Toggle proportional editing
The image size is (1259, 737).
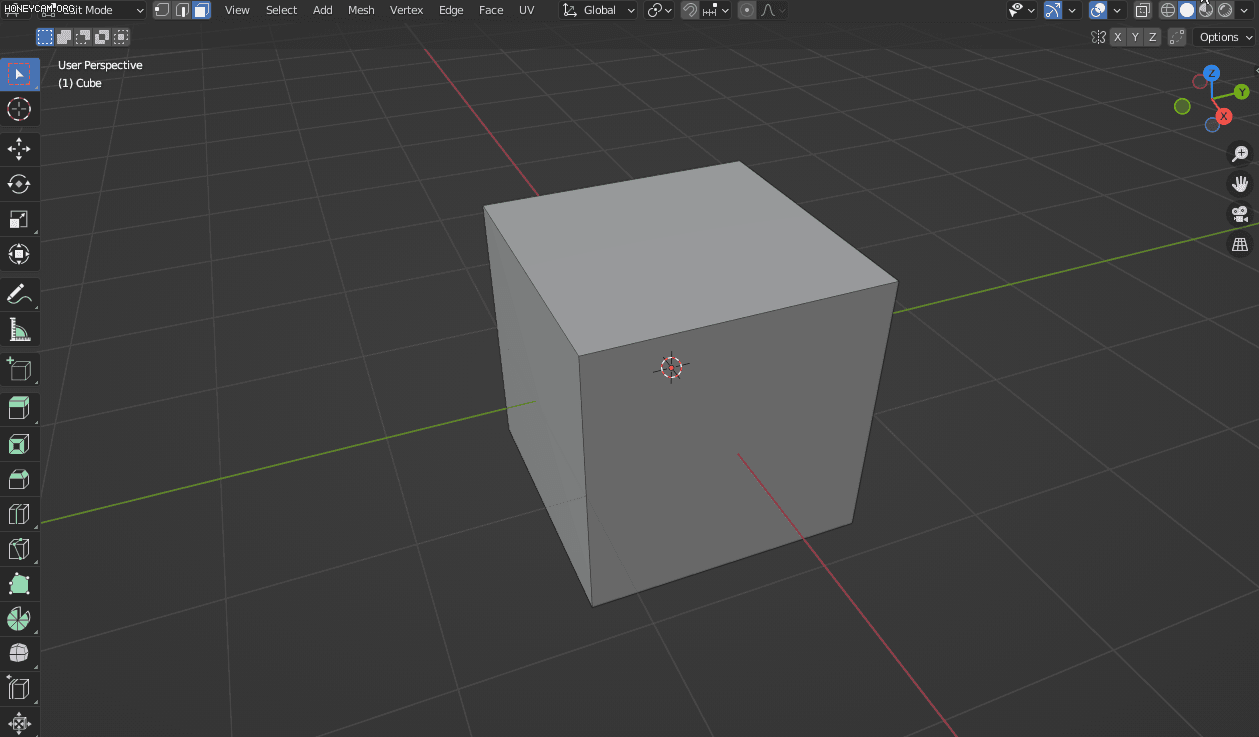click(x=747, y=10)
